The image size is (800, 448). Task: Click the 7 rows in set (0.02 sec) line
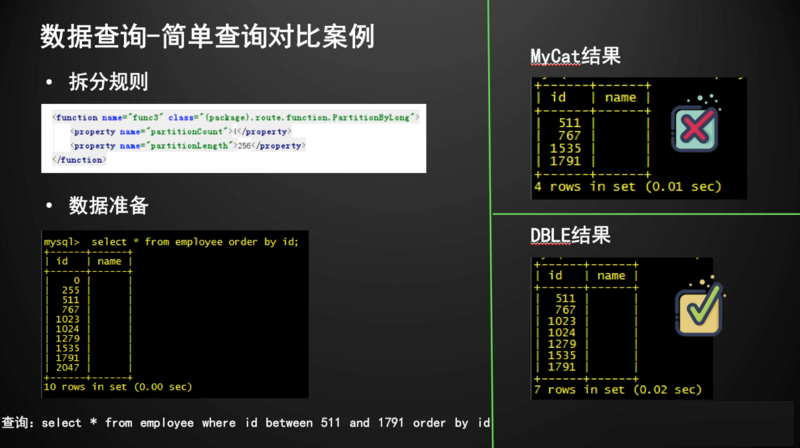point(618,390)
